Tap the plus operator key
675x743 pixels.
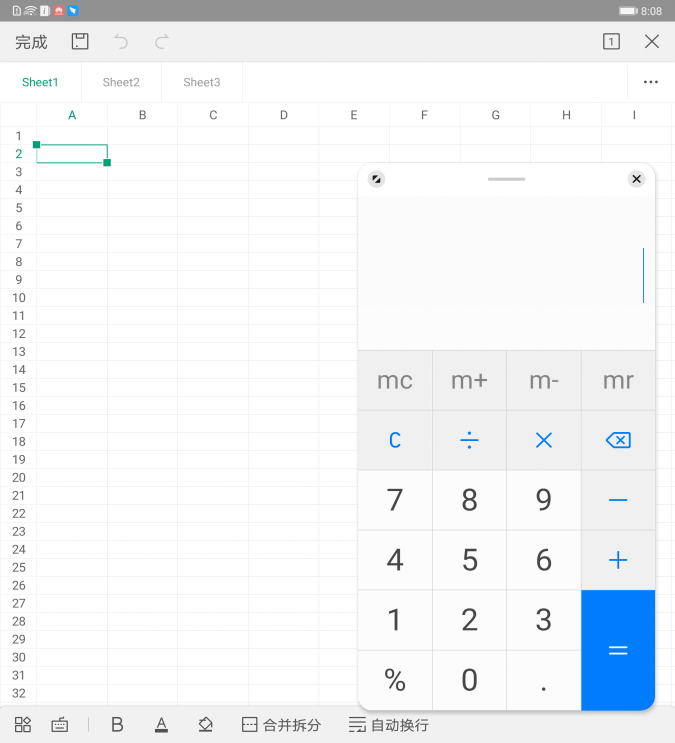618,560
